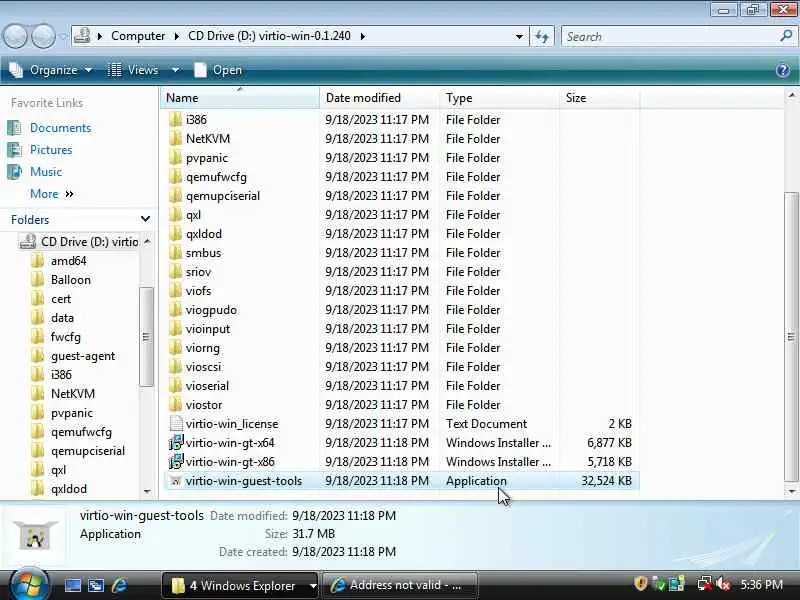
Task: Switch to Address not valid taskbar window
Action: click(x=400, y=585)
